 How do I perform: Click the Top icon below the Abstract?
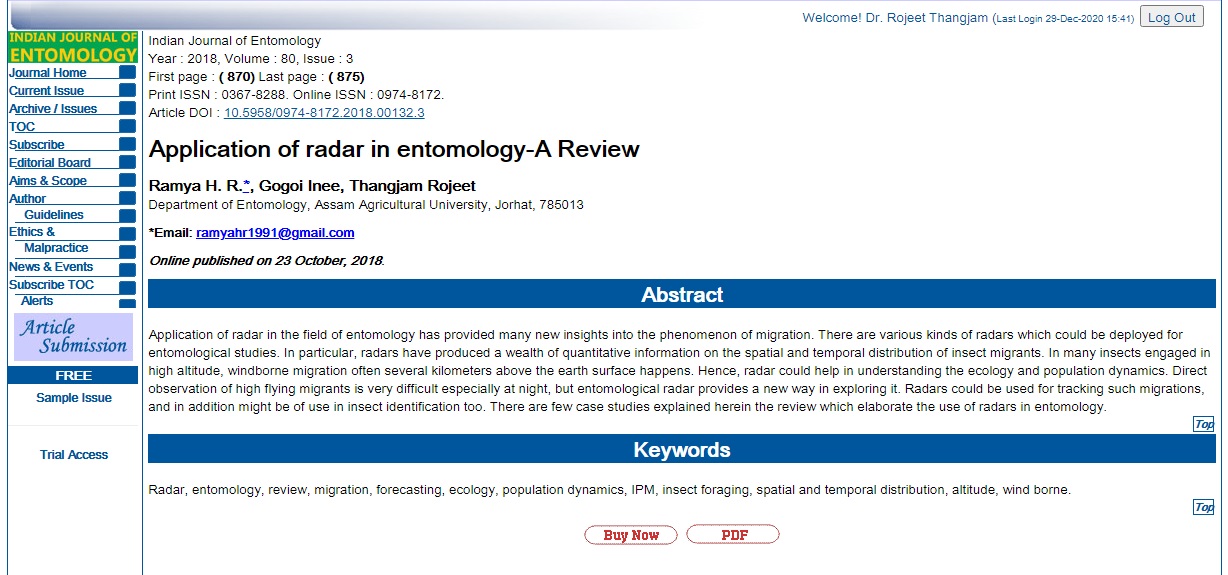pyautogui.click(x=1204, y=424)
